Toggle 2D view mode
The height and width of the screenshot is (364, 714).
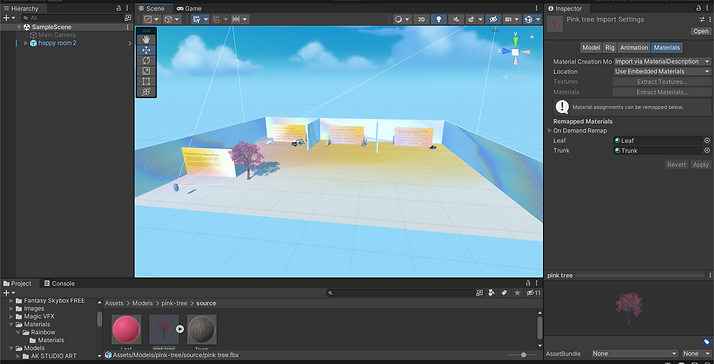coord(422,19)
